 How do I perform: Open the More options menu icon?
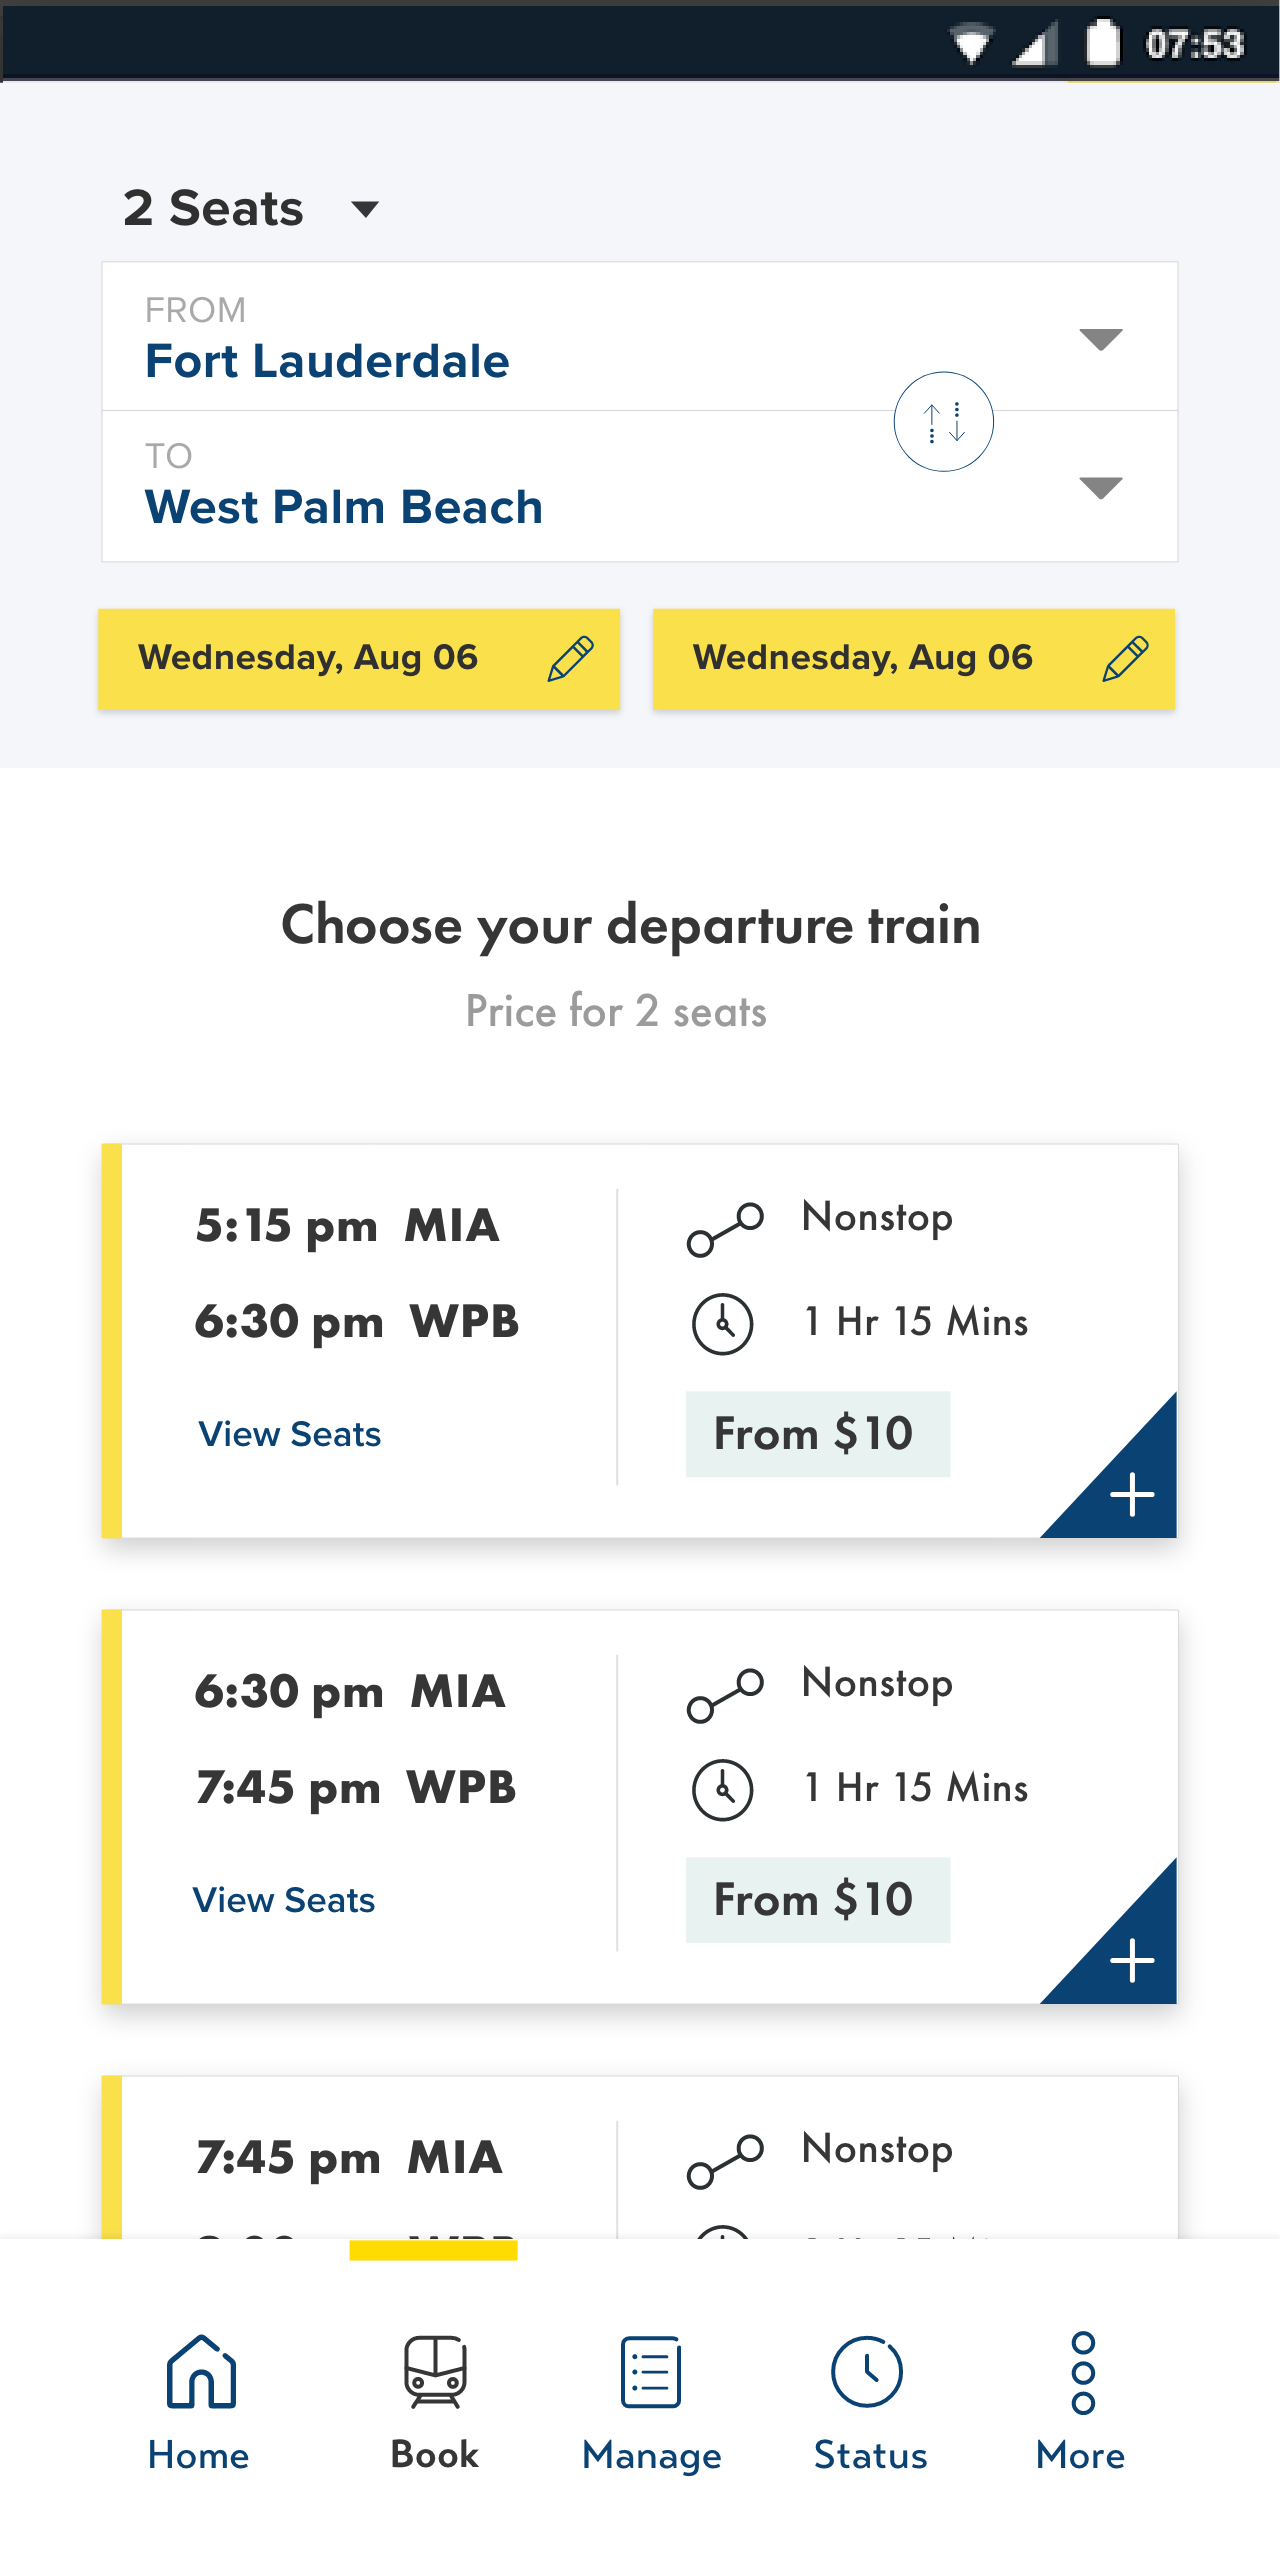pyautogui.click(x=1082, y=2372)
